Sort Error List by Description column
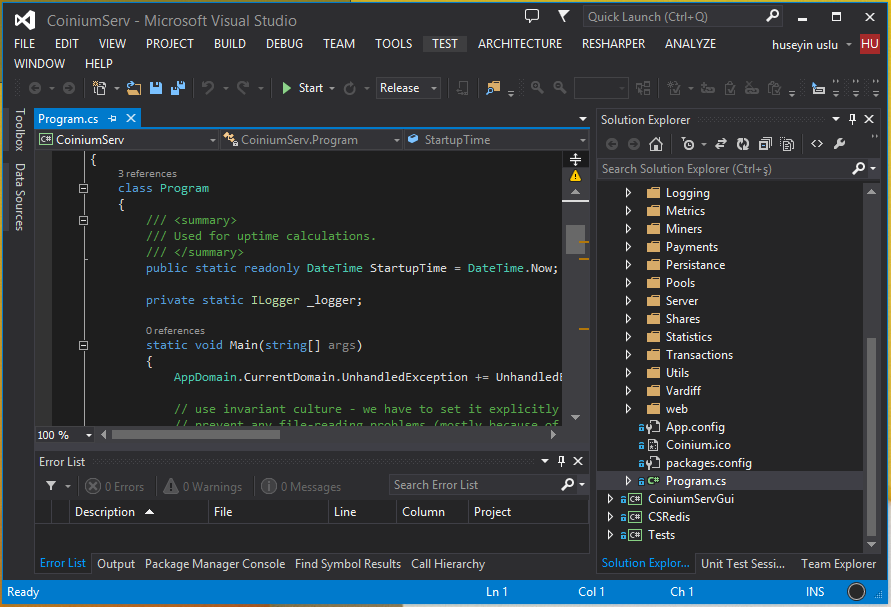The image size is (891, 607). (105, 512)
